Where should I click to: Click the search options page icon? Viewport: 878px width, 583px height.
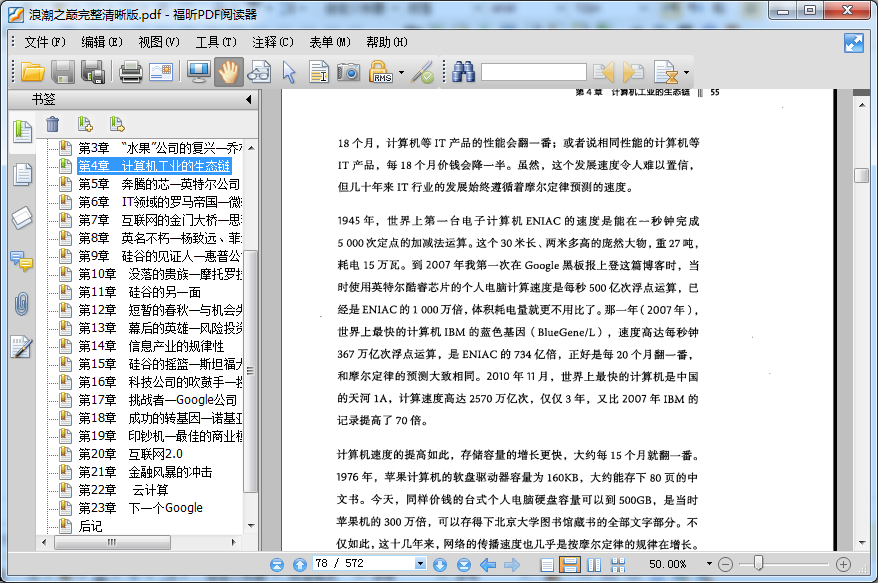click(666, 72)
